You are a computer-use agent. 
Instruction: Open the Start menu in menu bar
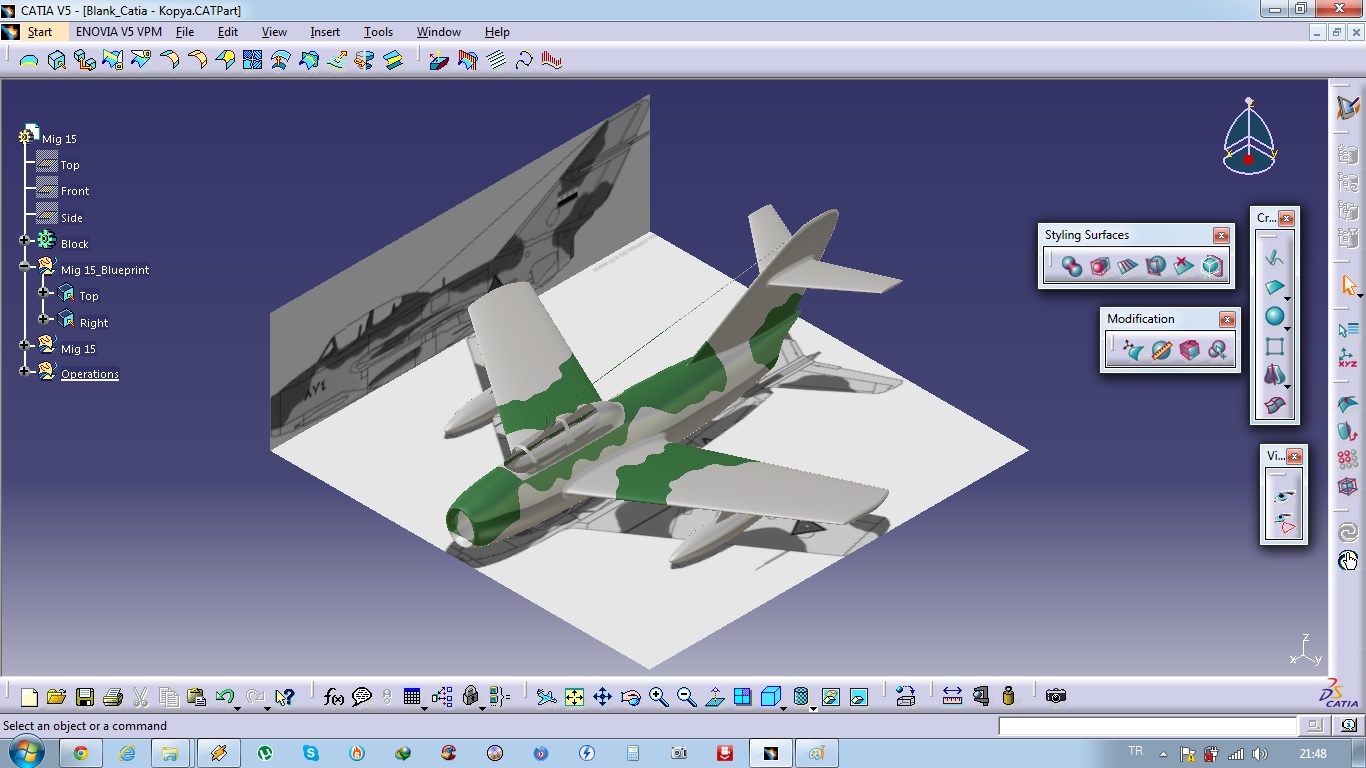[x=40, y=32]
